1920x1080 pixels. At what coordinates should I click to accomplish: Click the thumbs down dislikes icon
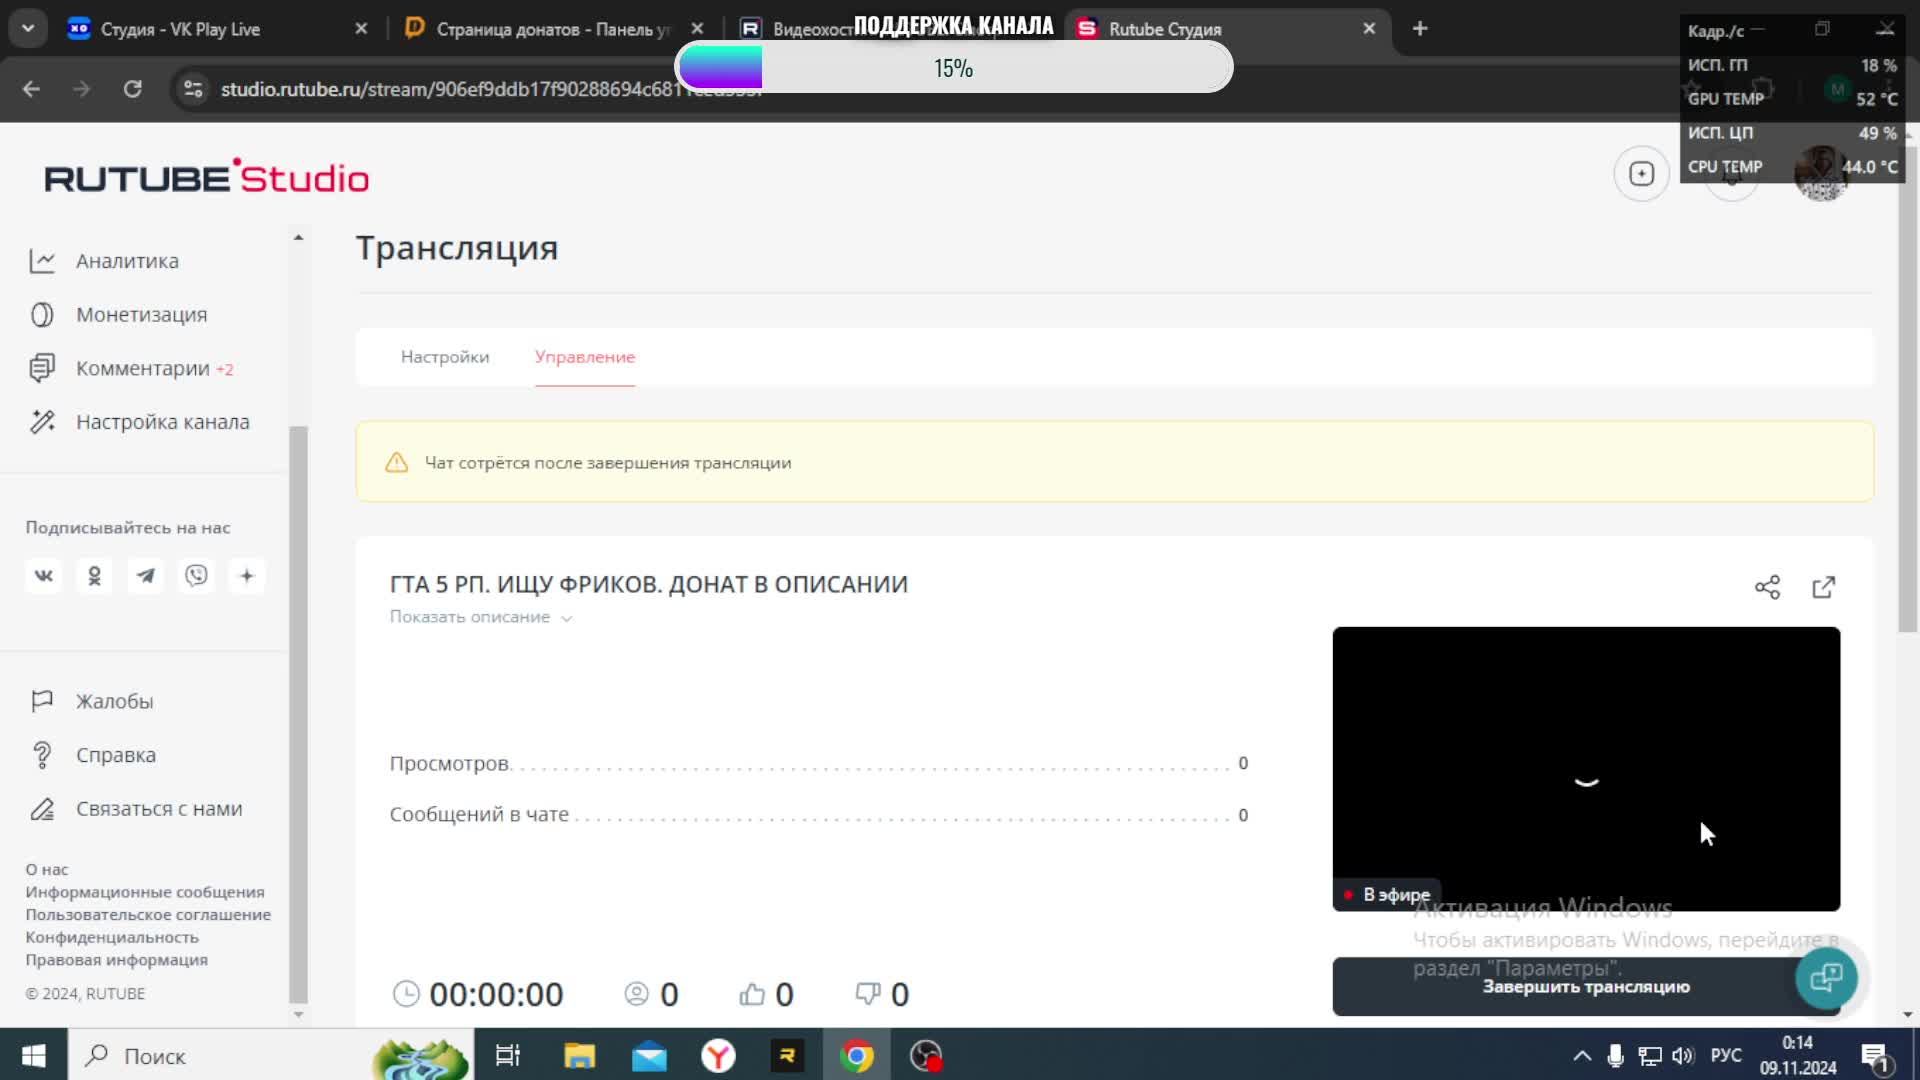tap(867, 994)
